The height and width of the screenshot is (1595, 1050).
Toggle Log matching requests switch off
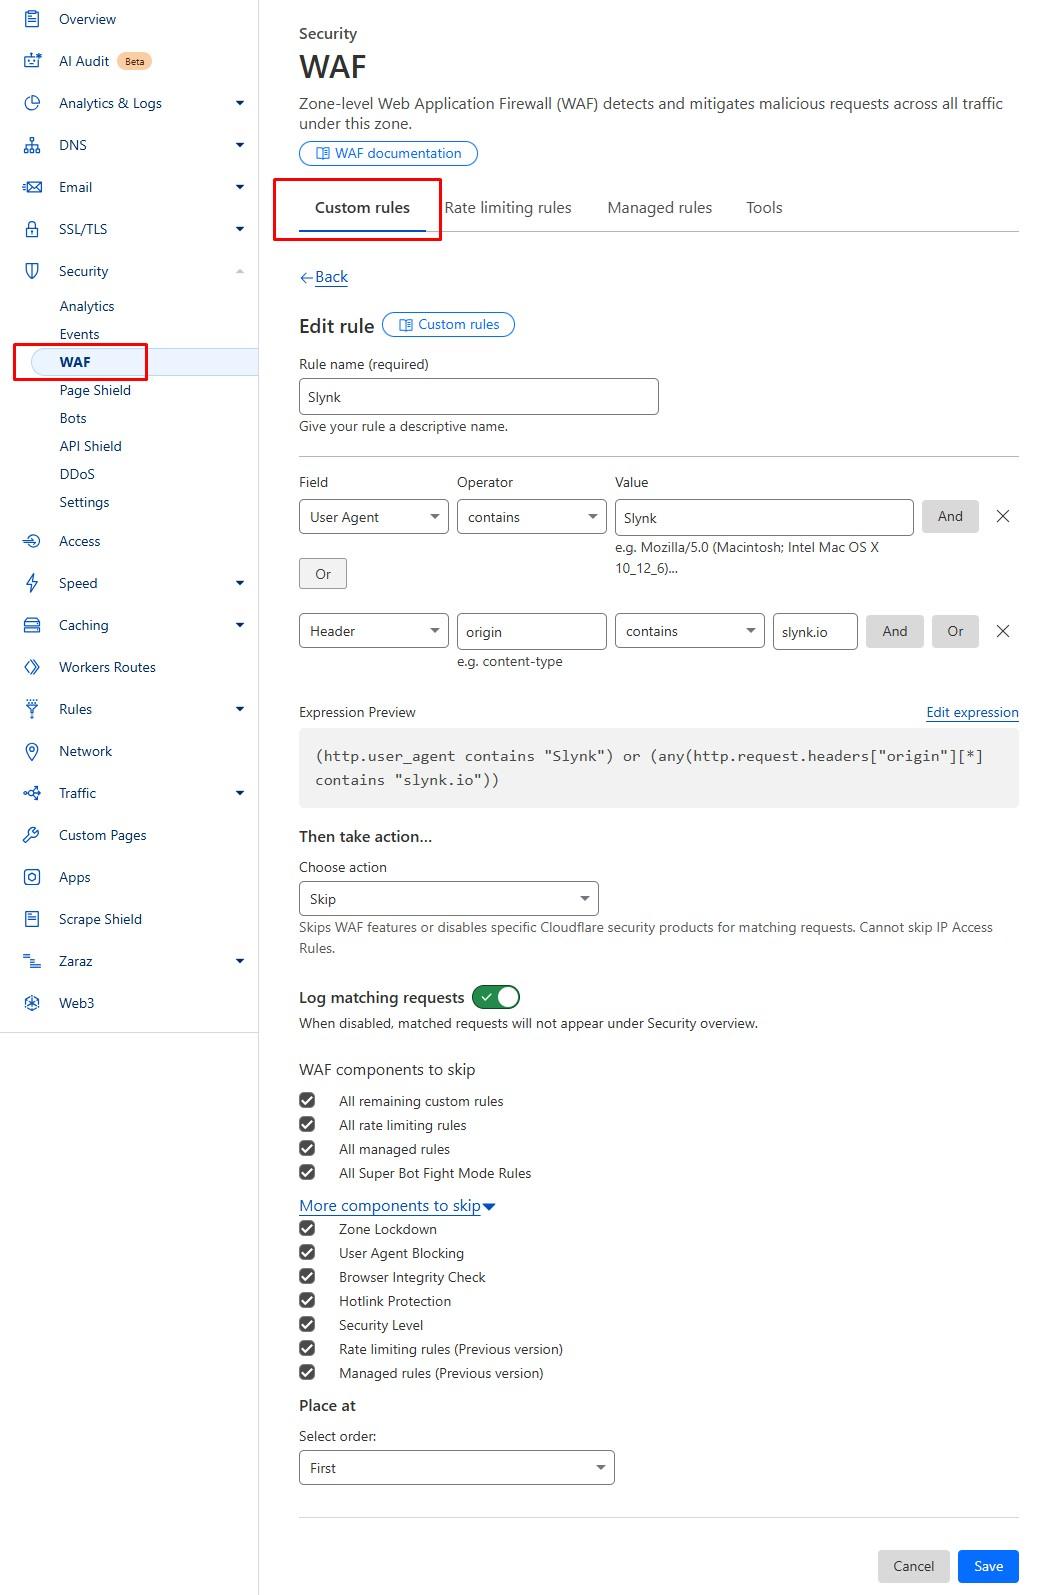(496, 997)
